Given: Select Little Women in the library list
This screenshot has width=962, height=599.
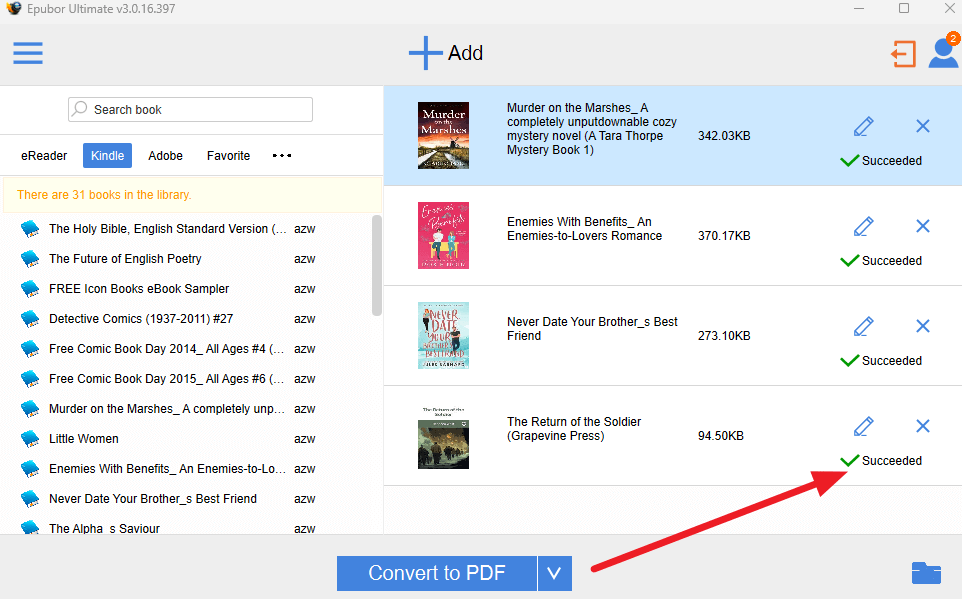Looking at the screenshot, I should (84, 439).
